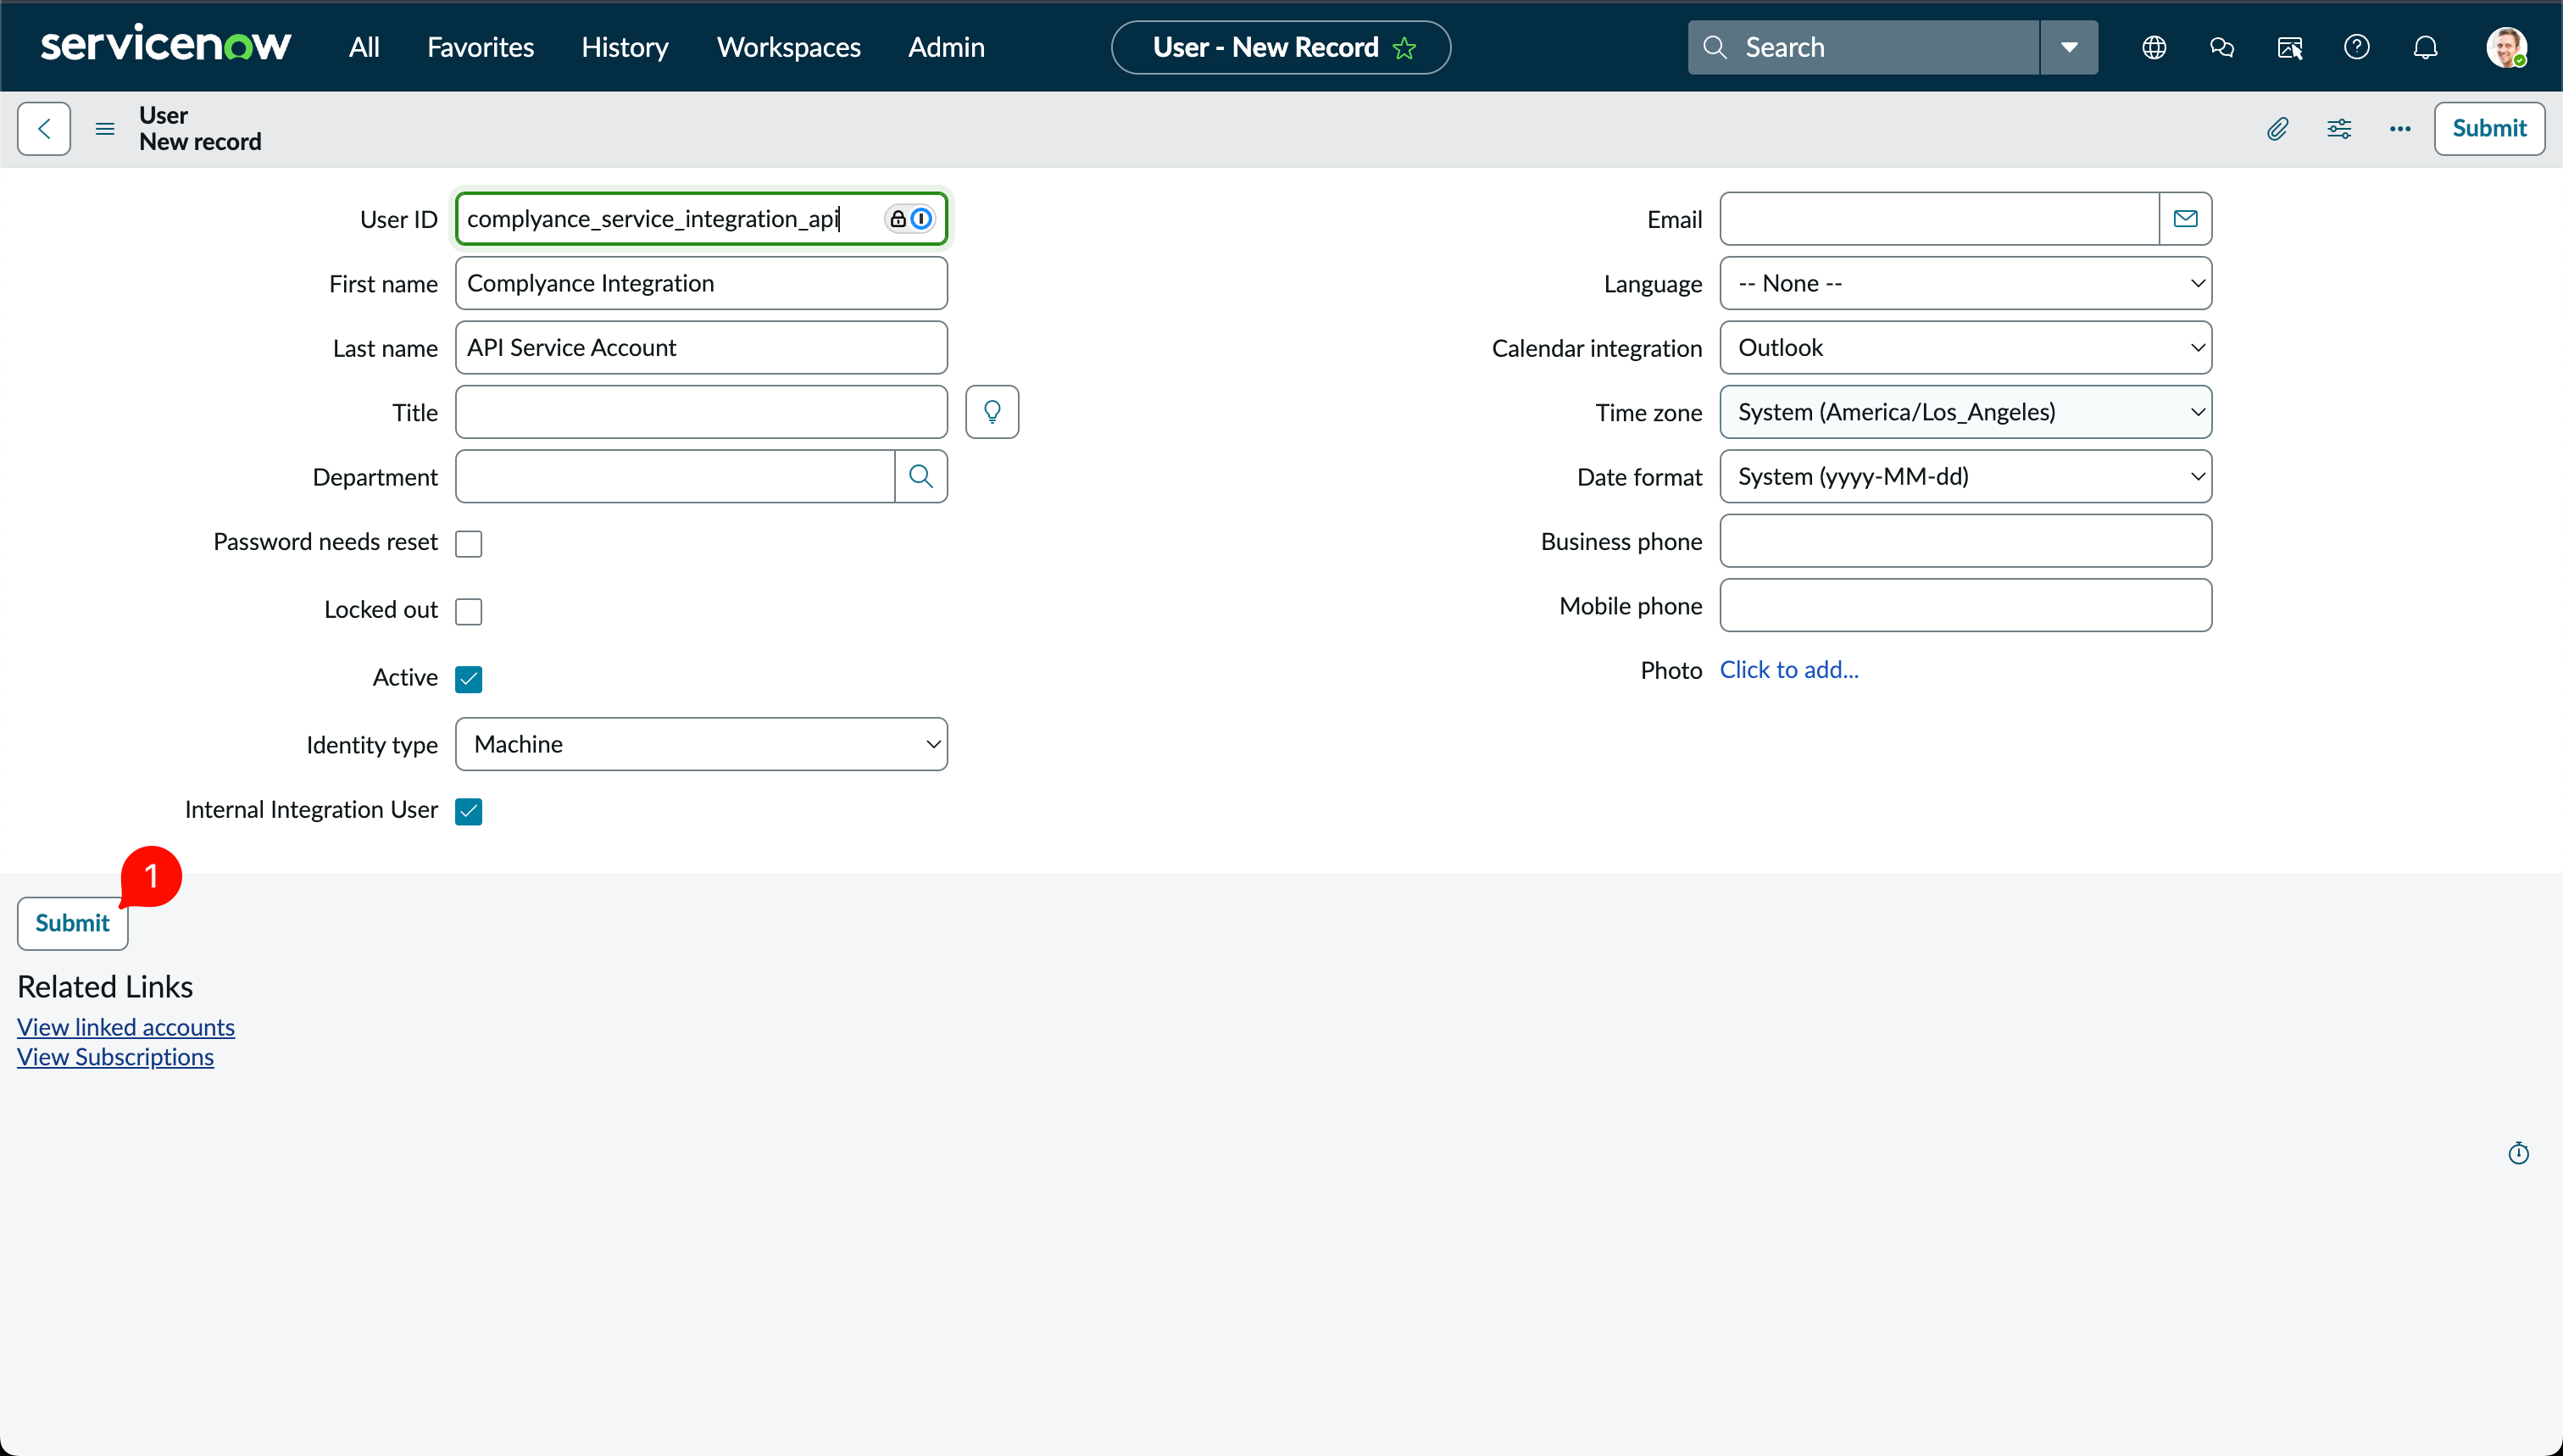Viewport: 2563px width, 1456px height.
Task: Open the notifications bell icon
Action: 2425,47
